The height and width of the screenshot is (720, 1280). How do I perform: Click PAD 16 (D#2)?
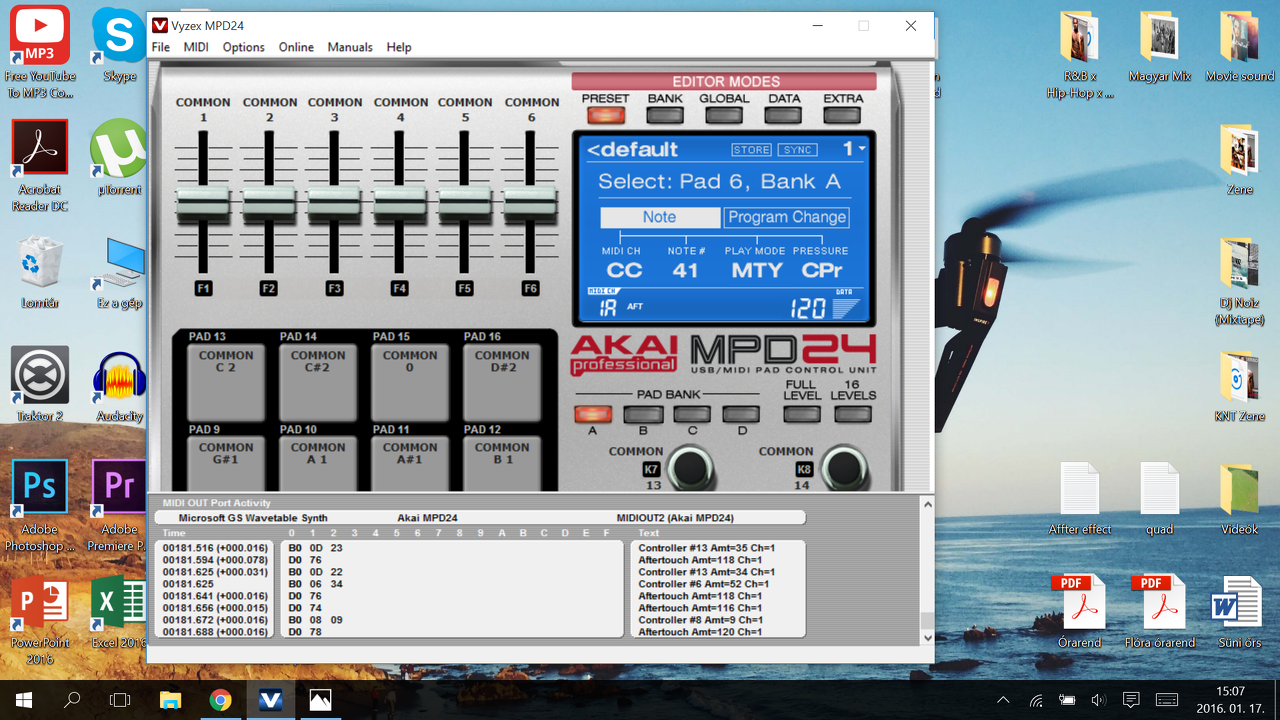[502, 381]
